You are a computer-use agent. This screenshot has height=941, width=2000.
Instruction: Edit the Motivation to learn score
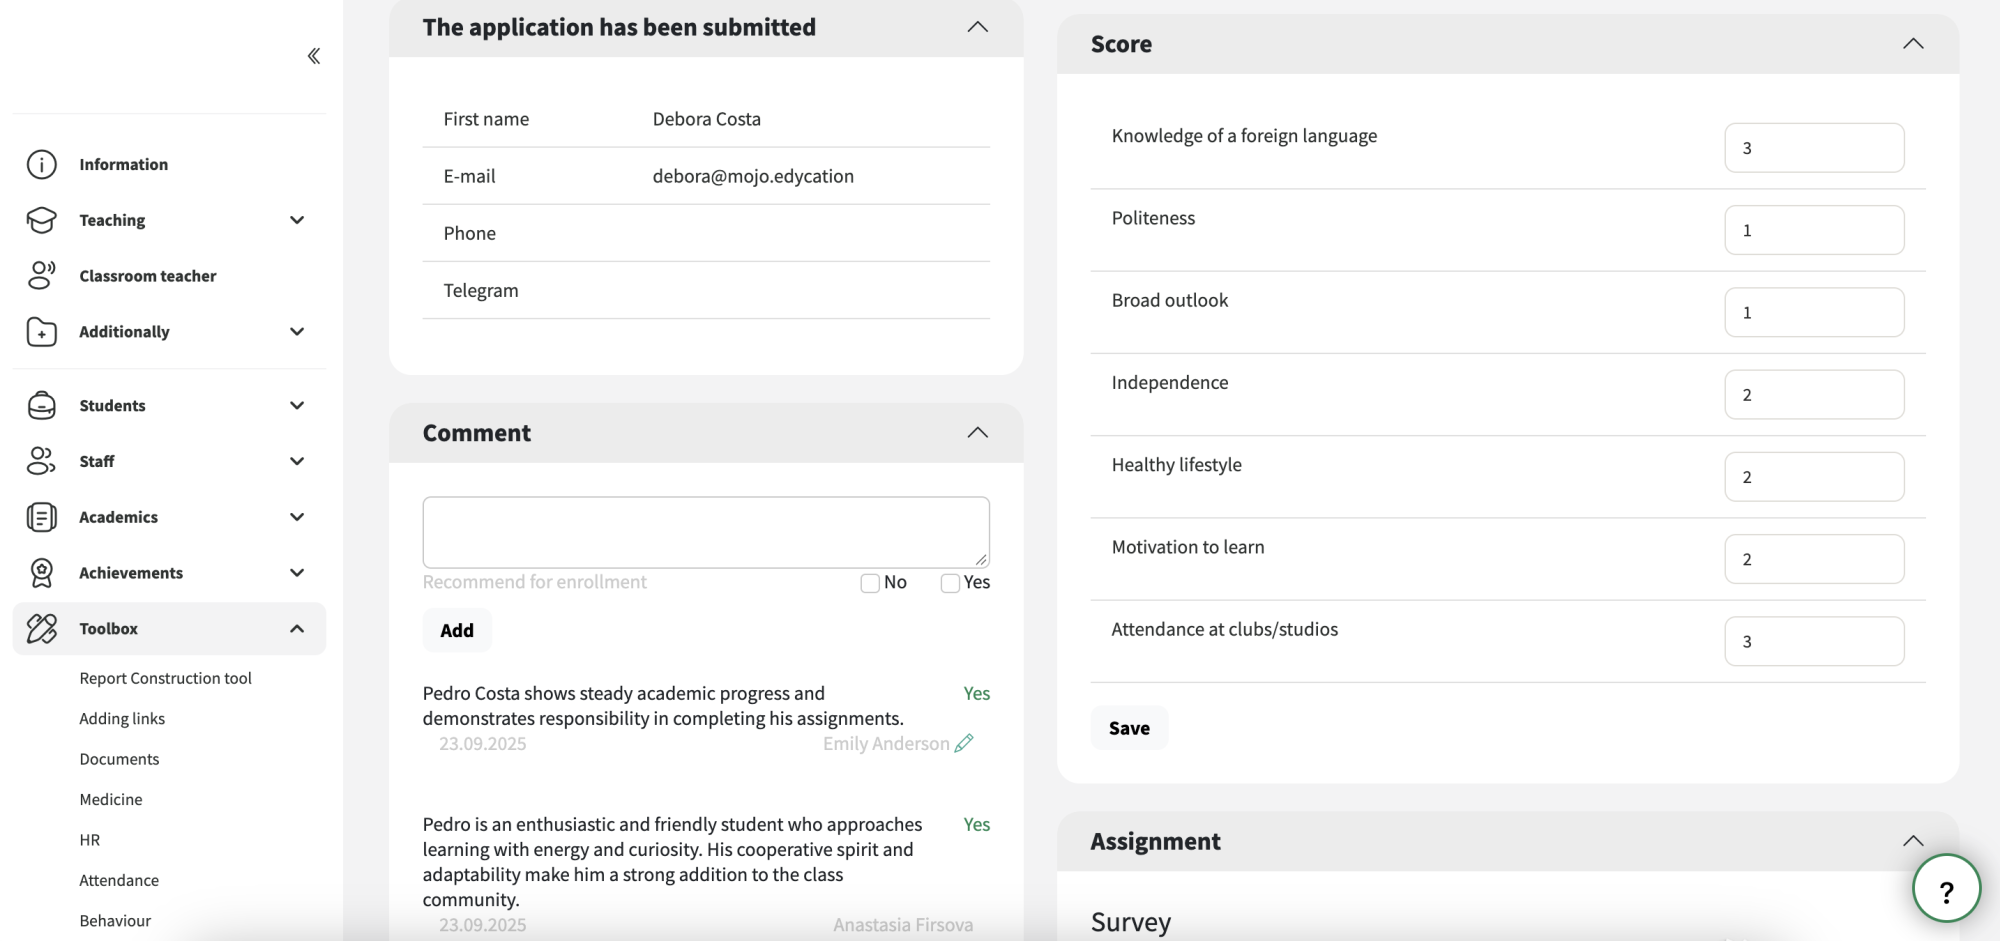click(x=1814, y=559)
